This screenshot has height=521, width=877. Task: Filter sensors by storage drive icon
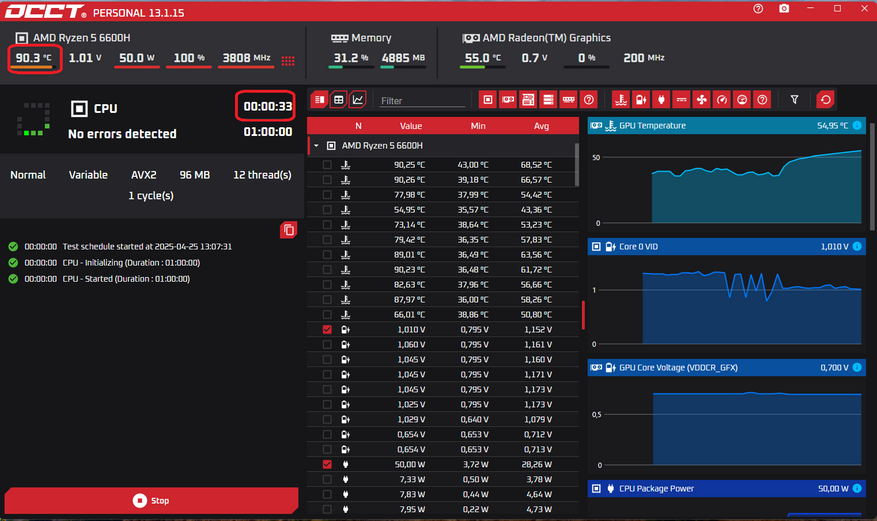tap(548, 100)
